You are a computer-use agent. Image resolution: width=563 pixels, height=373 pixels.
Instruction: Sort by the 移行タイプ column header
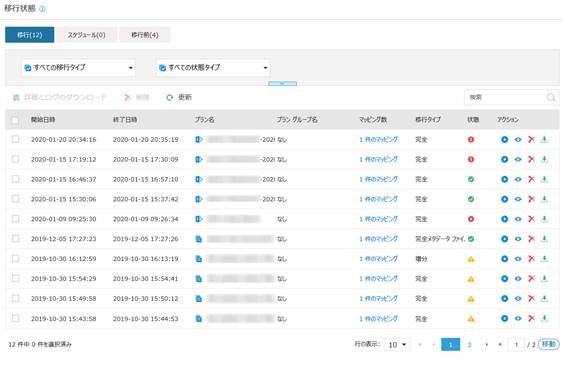click(428, 120)
